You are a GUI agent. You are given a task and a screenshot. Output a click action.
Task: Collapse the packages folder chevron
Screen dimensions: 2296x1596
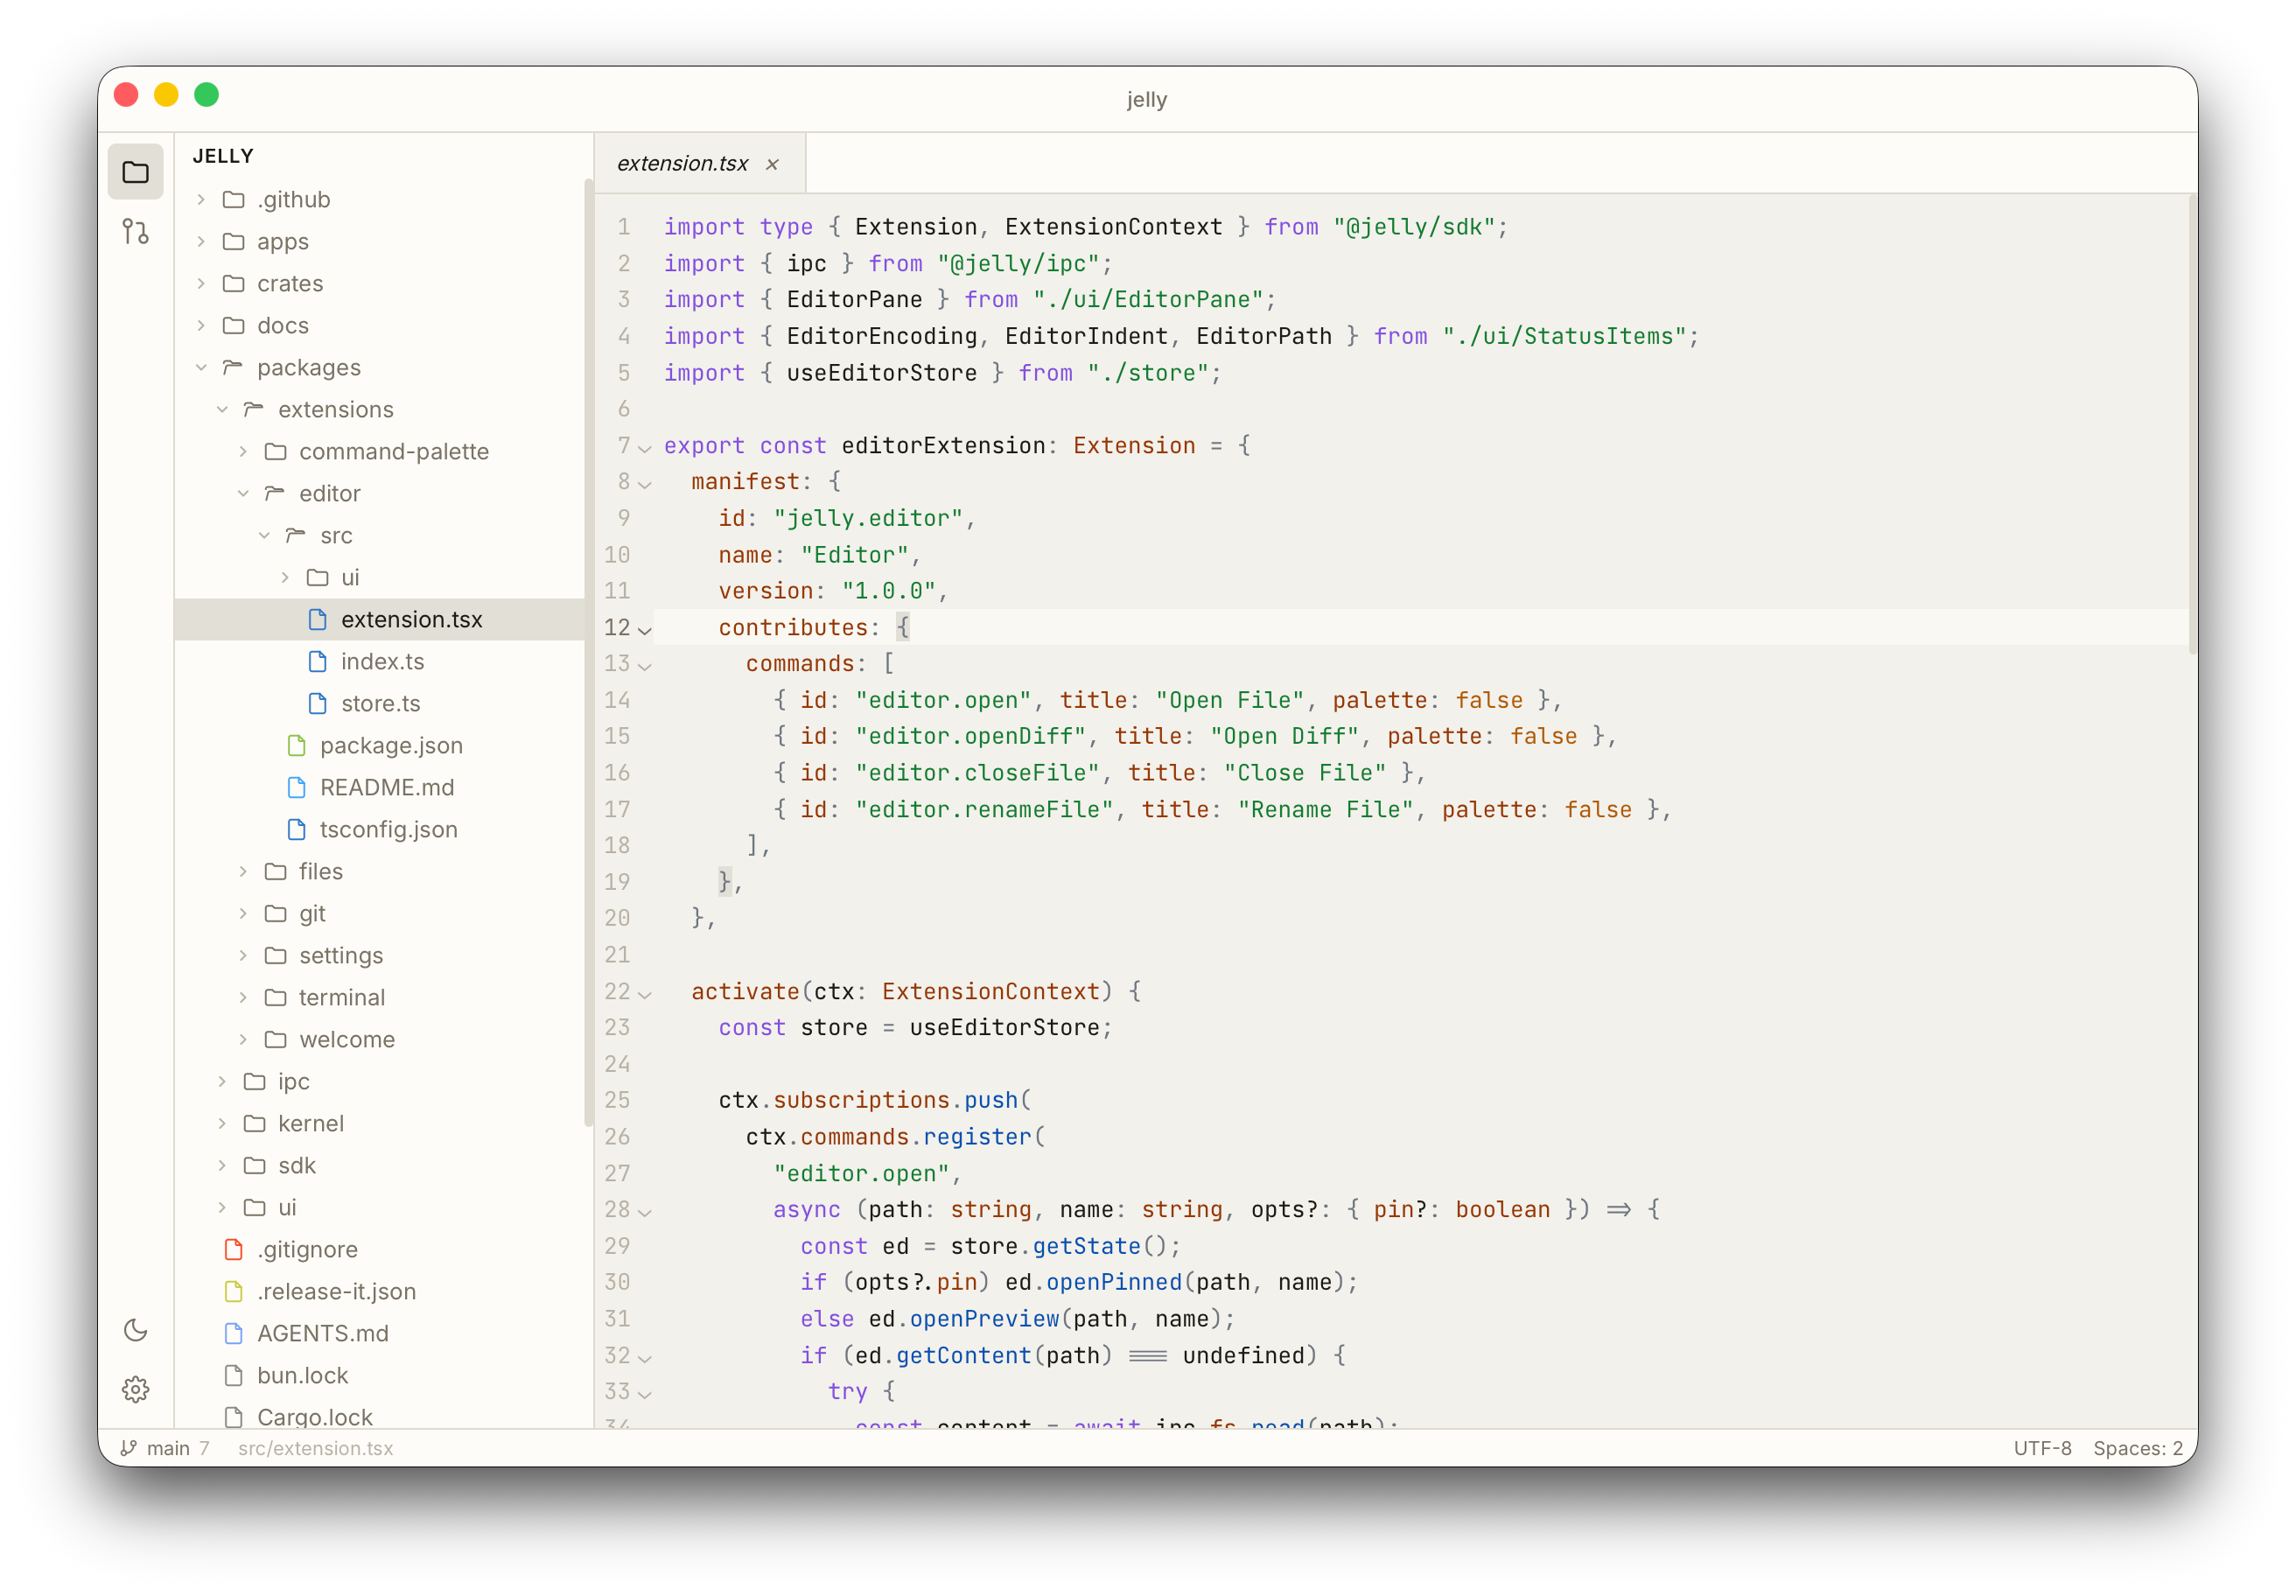201,367
